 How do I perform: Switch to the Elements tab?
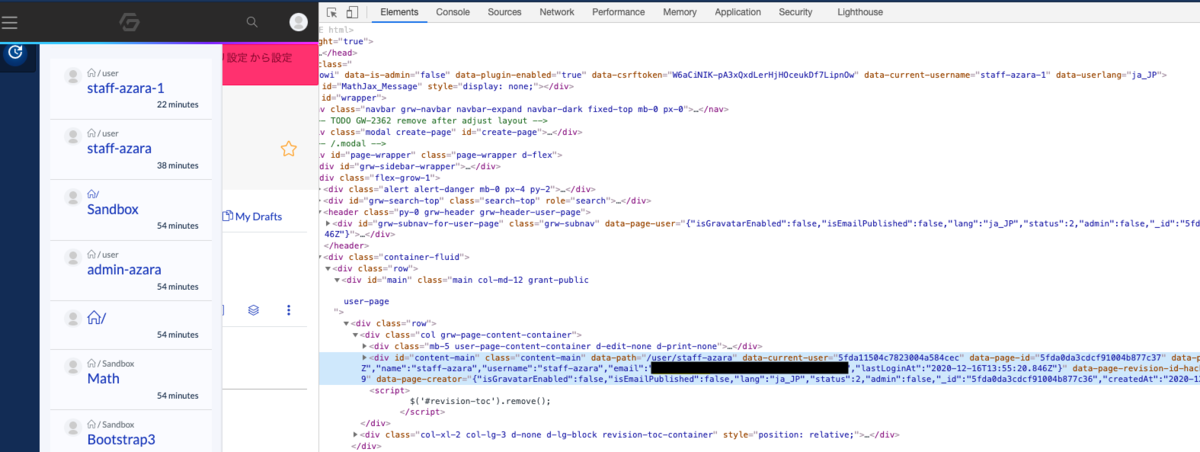click(x=399, y=12)
